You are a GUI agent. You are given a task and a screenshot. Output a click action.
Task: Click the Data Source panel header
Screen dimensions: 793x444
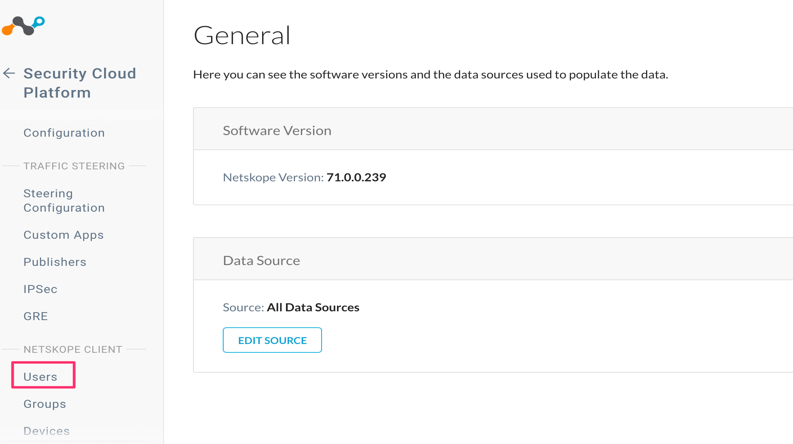261,261
